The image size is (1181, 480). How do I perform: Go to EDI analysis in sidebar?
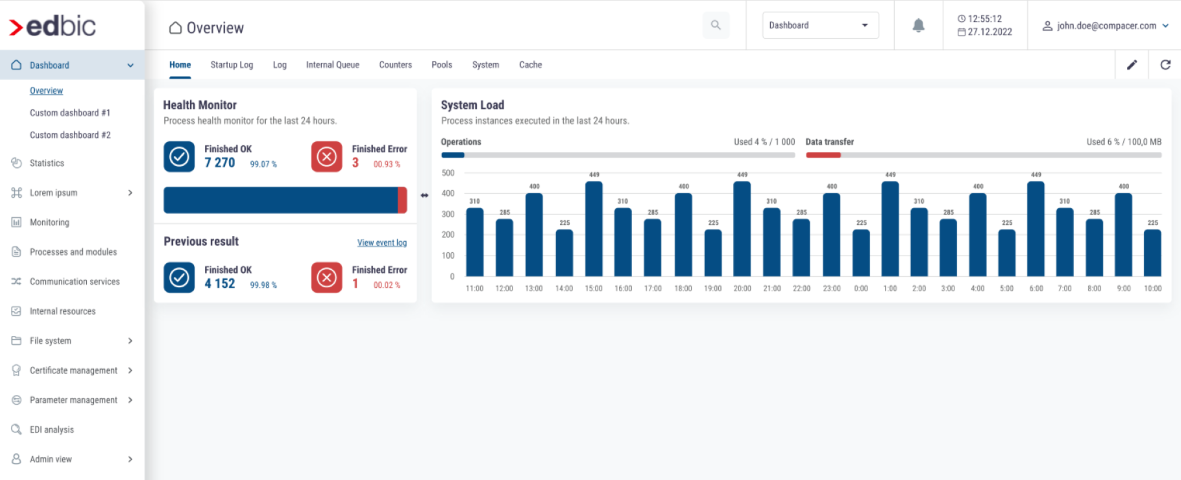[51, 430]
